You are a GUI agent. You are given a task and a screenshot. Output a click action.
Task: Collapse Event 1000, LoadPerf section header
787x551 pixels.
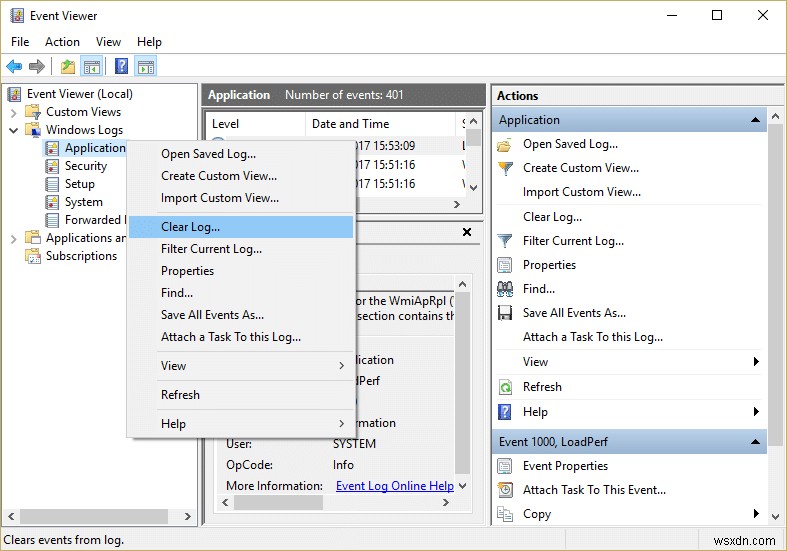[755, 442]
